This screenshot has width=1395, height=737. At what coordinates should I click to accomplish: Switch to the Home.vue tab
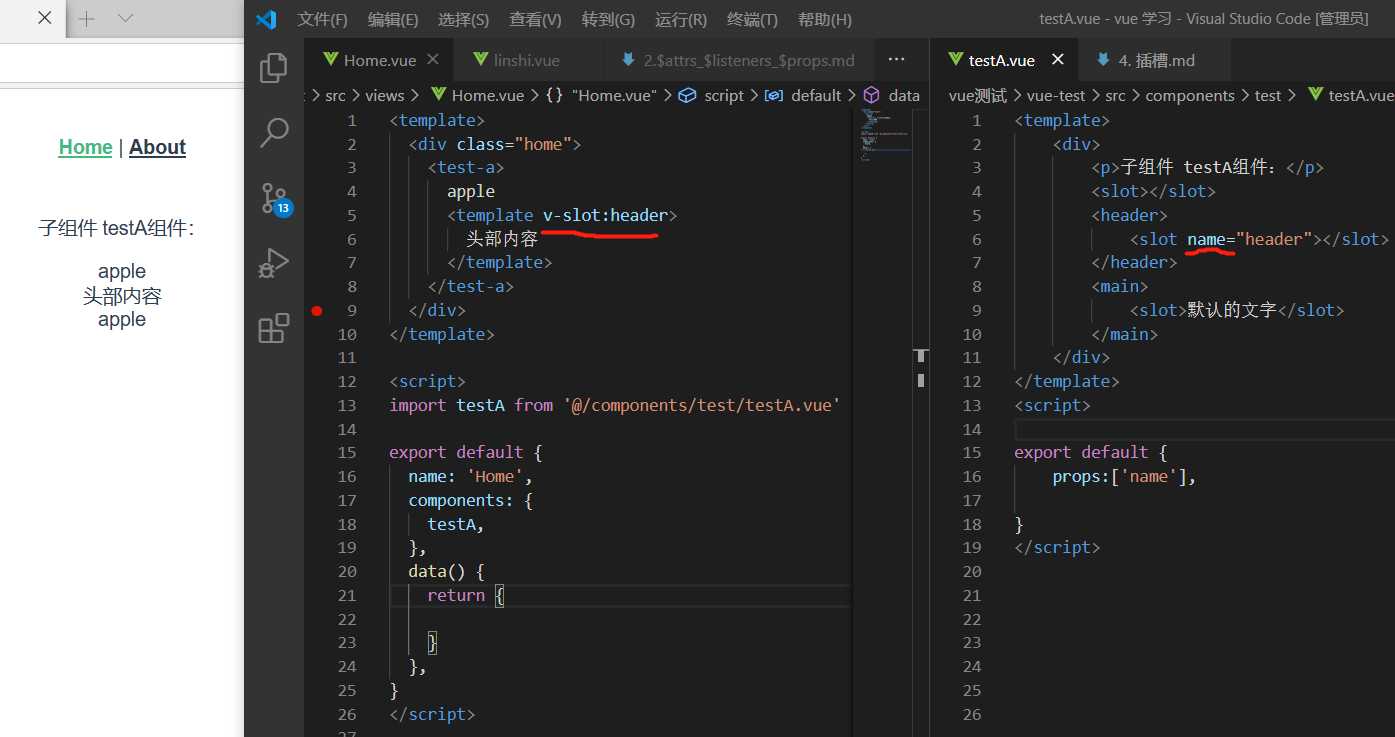(380, 60)
